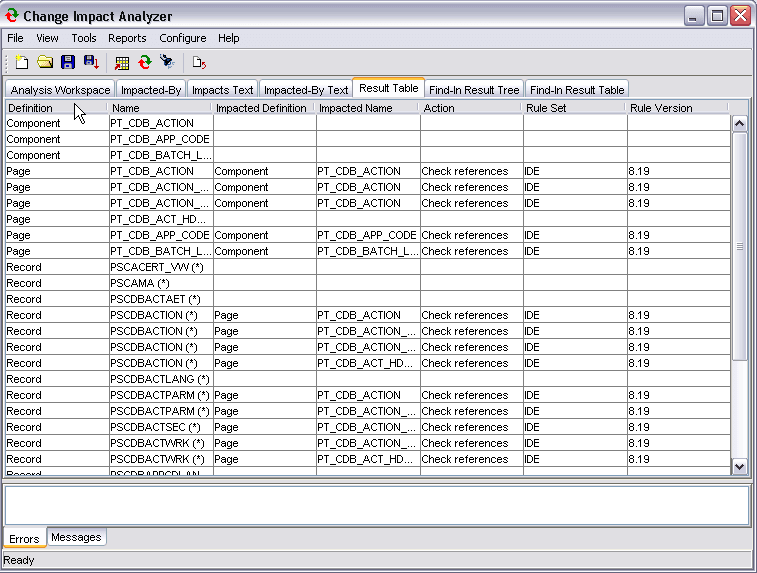757x573 pixels.
Task: Click the red-green circular arrows toolbar icon
Action: (145, 62)
